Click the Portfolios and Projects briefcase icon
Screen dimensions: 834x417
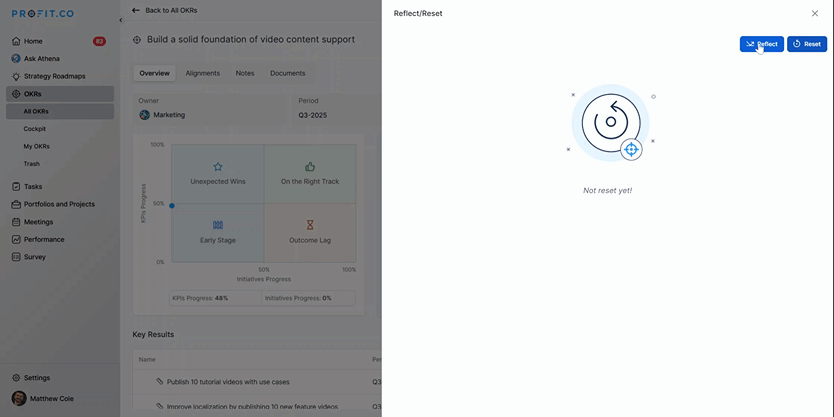click(16, 204)
